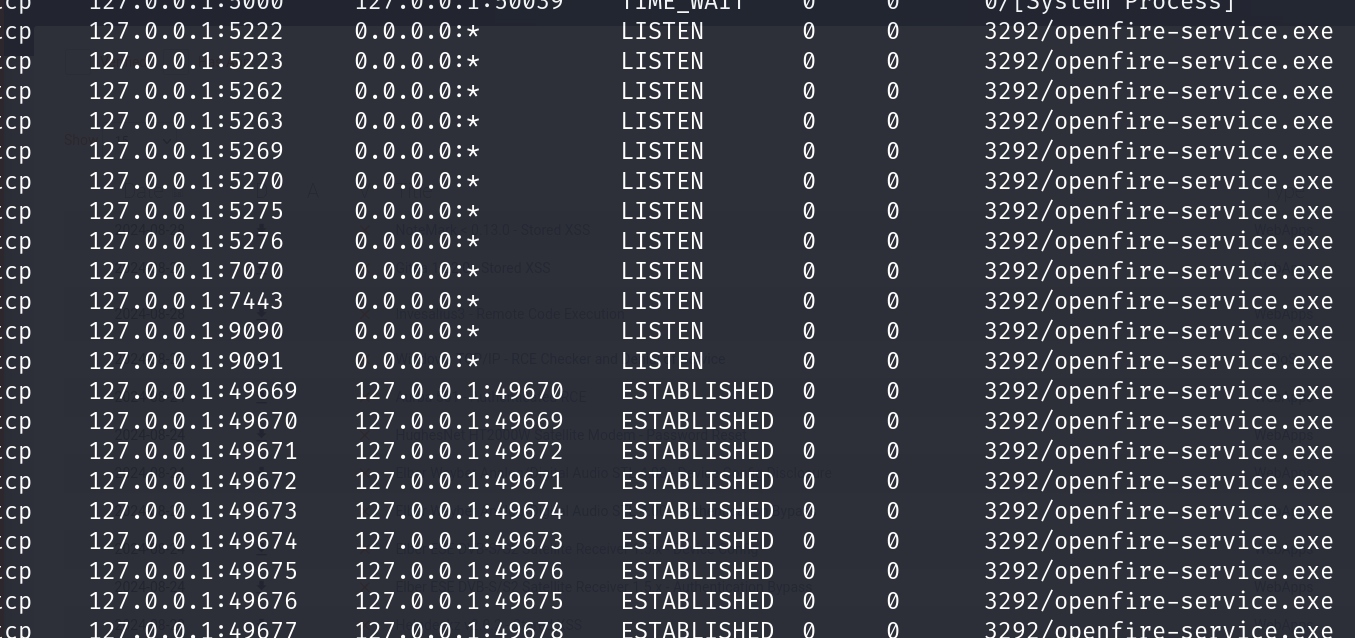The image size is (1355, 638).
Task: Select local address 127.0.0.1:5275
Action: (186, 211)
